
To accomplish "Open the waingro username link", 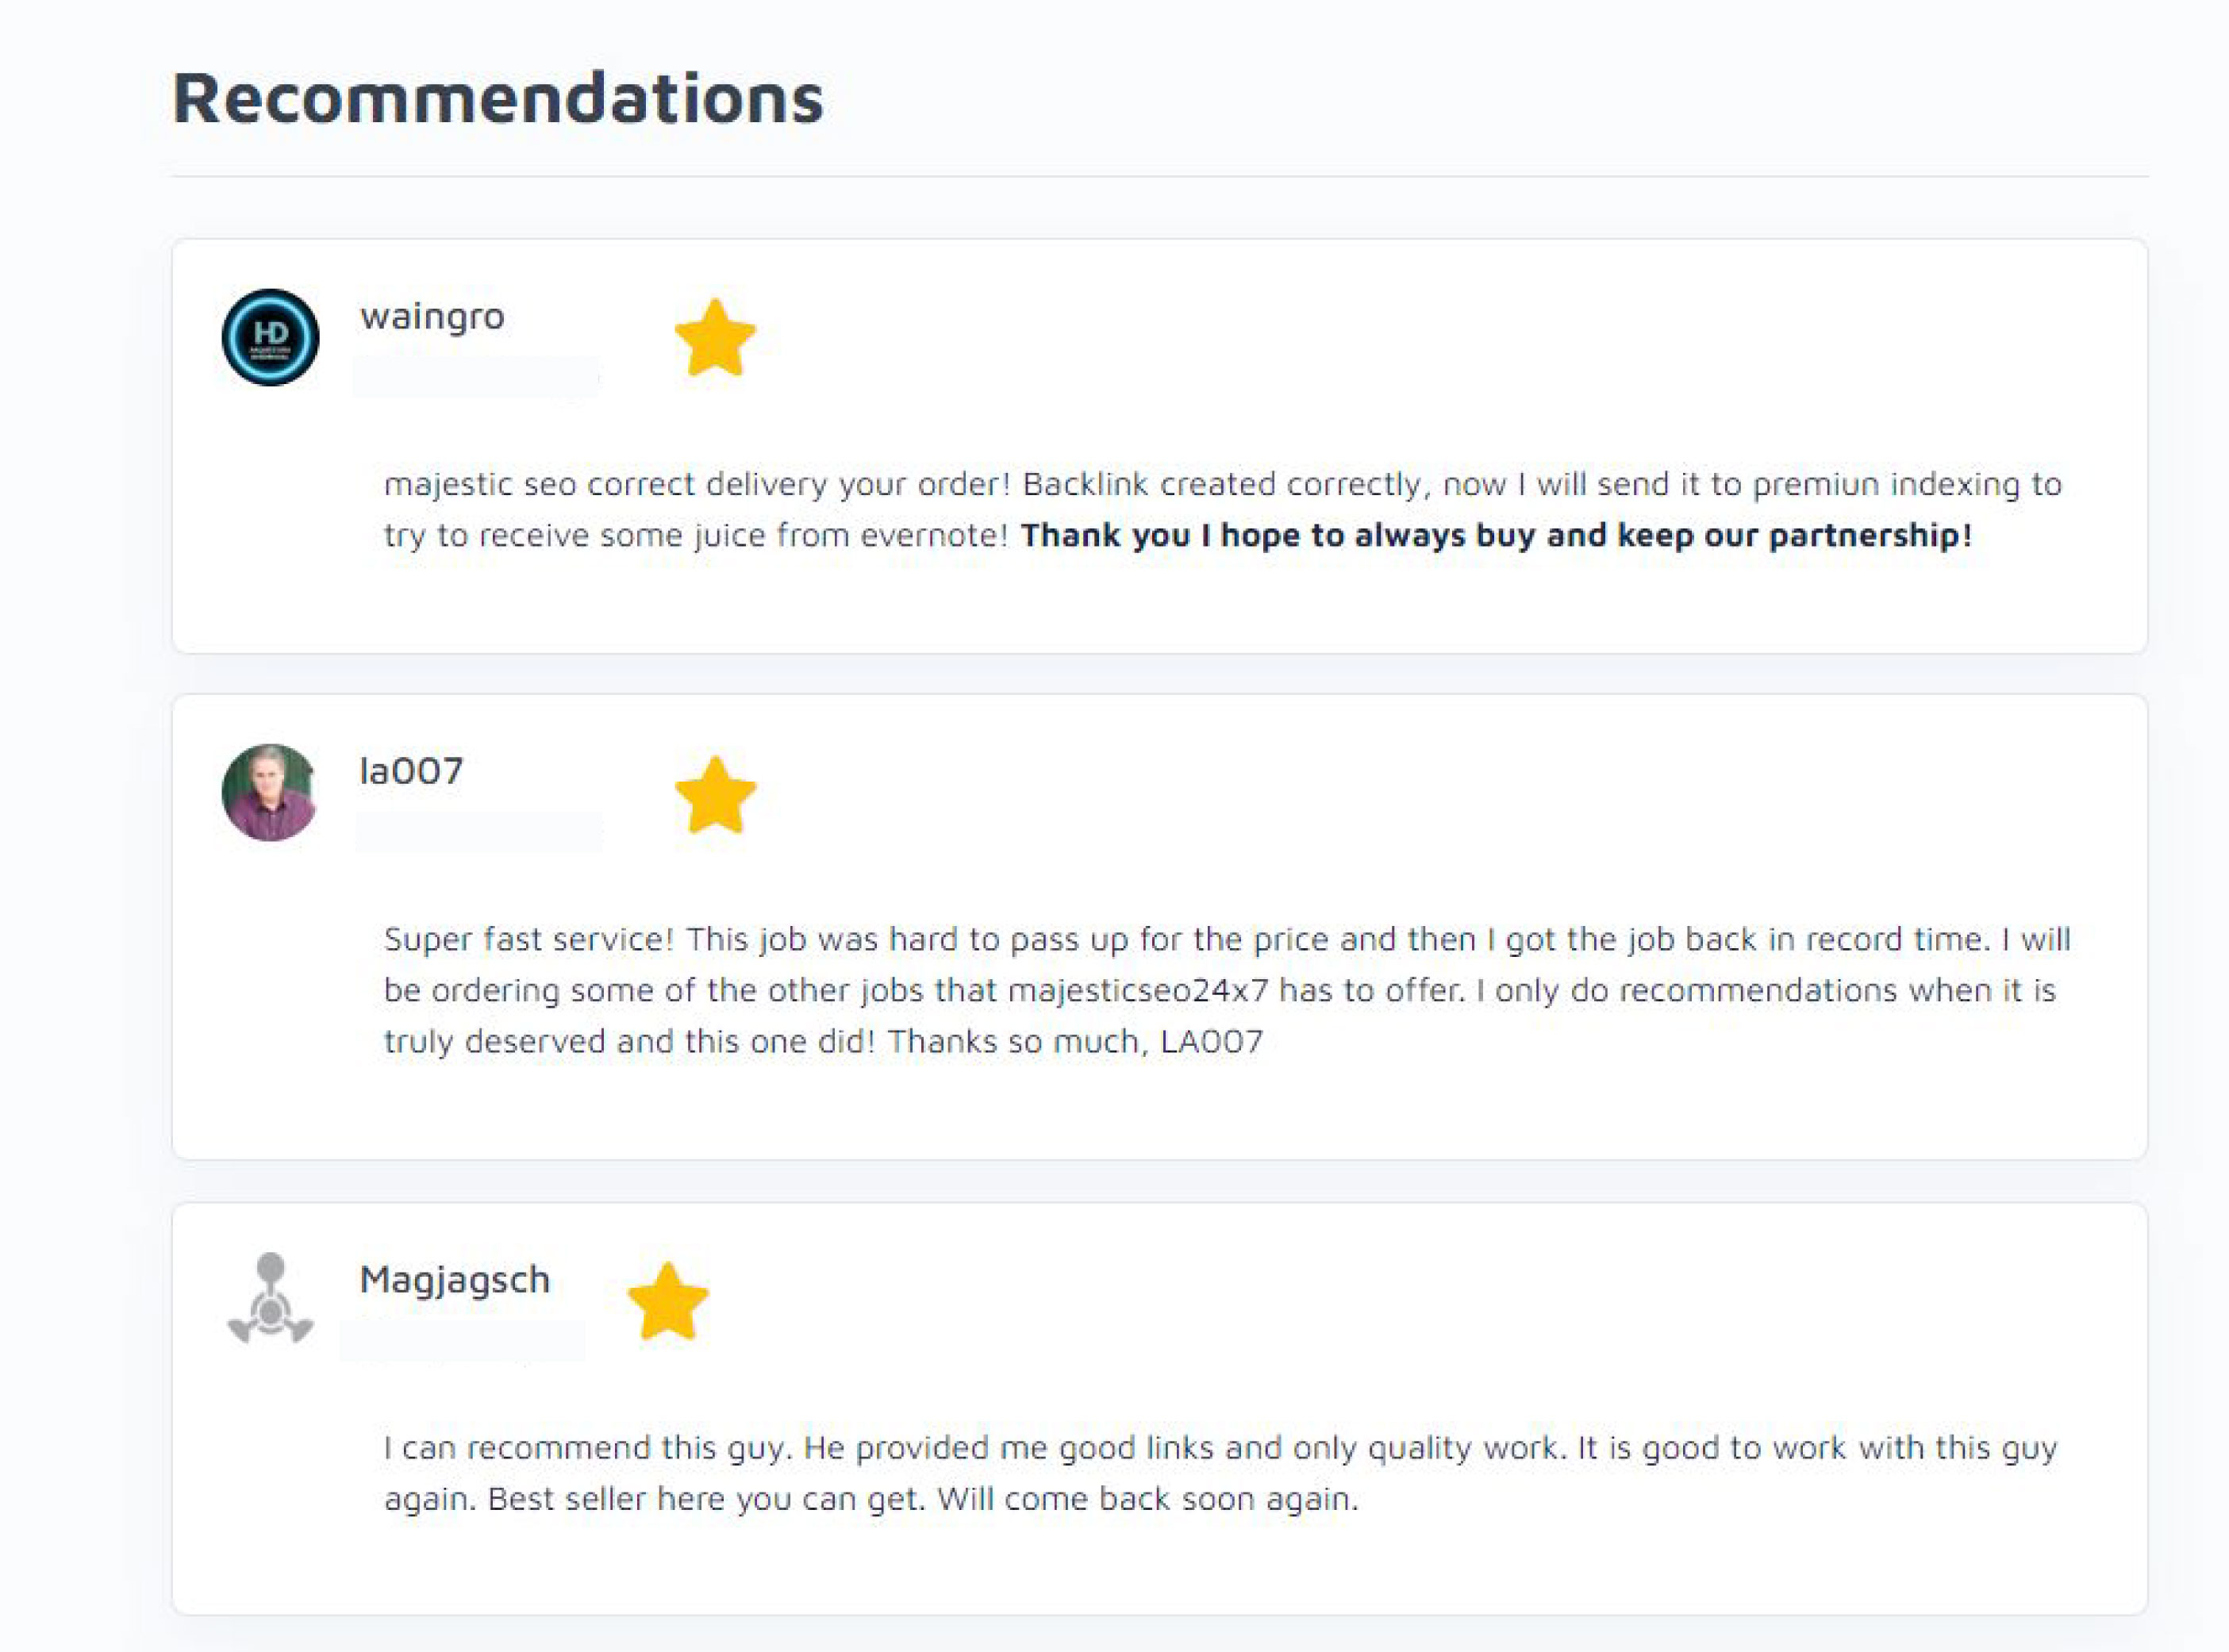I will (432, 316).
